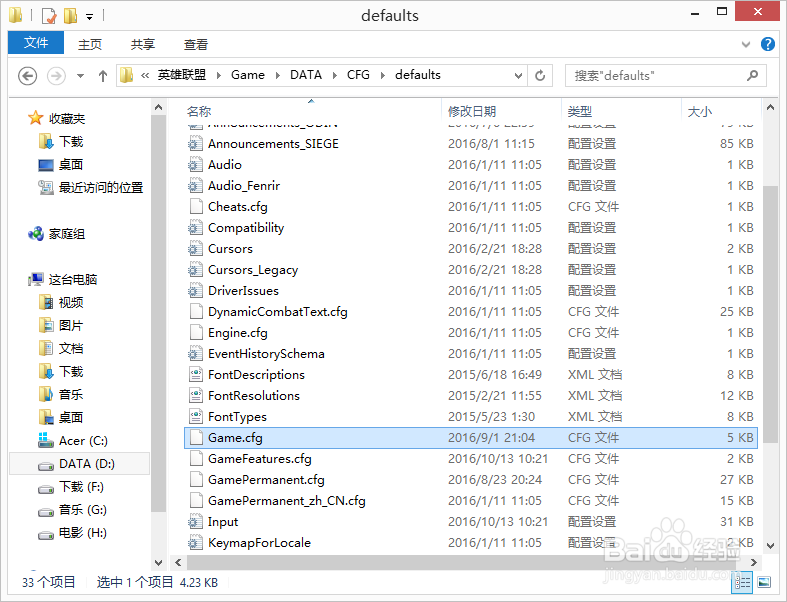The width and height of the screenshot is (787, 602).
Task: Select FontTypes XML file icon
Action: [x=196, y=417]
